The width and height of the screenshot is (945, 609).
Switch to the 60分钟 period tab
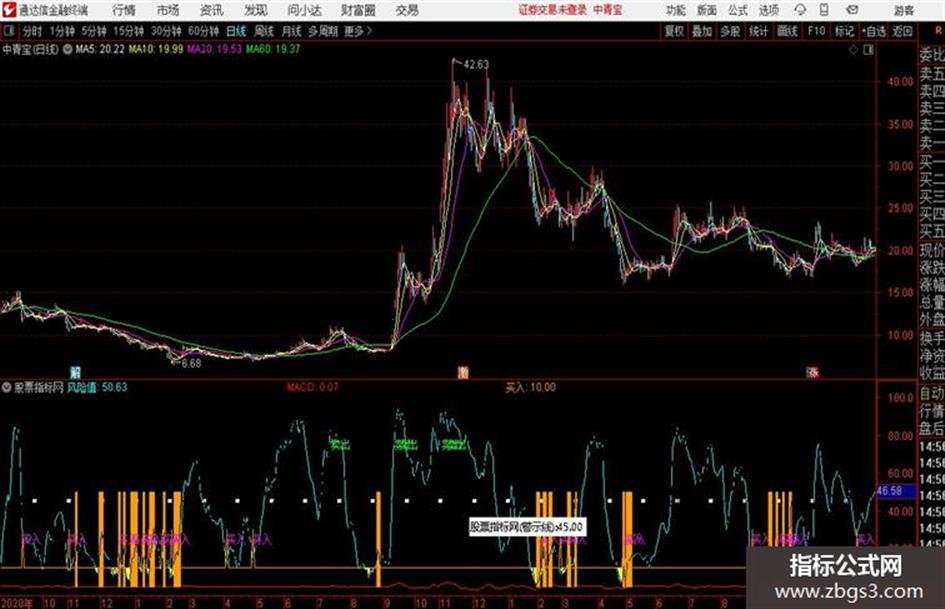tap(203, 31)
